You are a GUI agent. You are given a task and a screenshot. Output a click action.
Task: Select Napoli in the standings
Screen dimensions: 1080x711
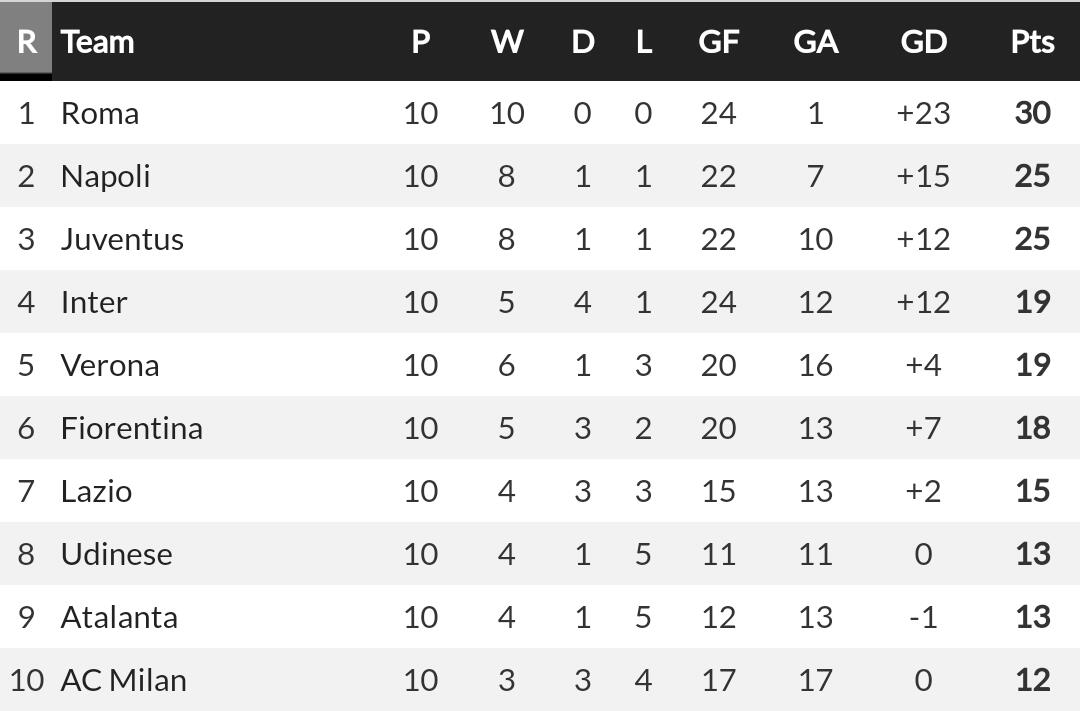tap(105, 176)
